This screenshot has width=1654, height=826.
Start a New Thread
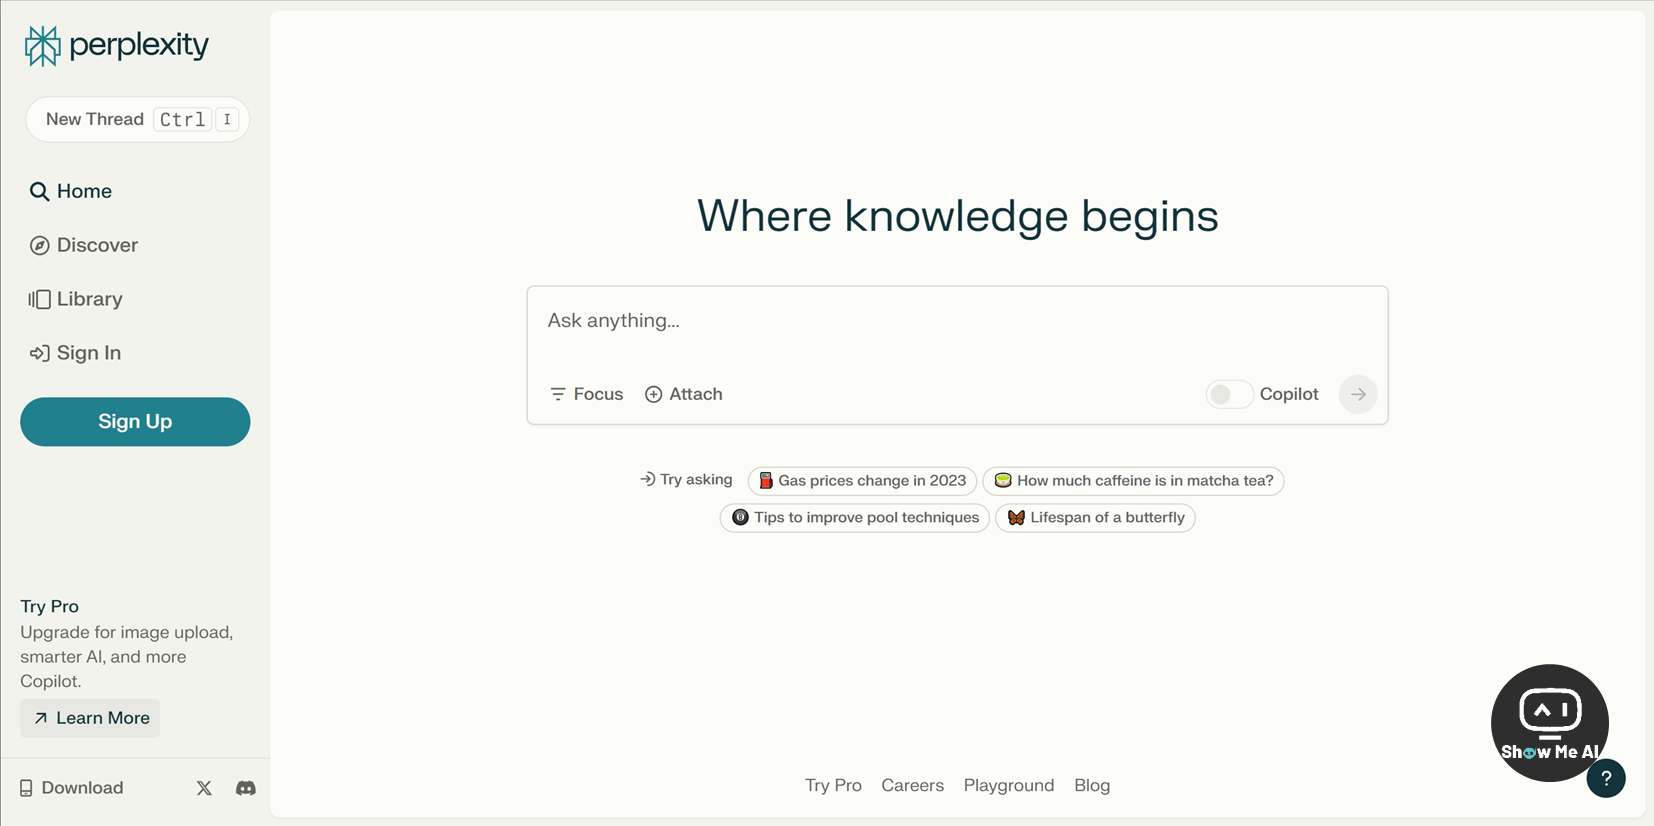point(137,119)
